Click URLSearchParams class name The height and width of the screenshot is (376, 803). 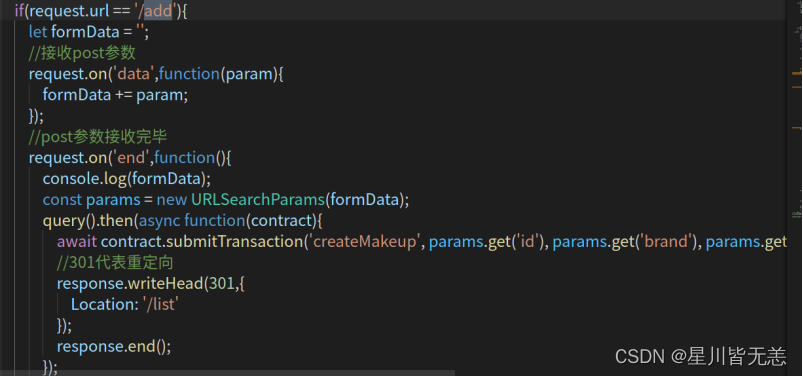(259, 200)
